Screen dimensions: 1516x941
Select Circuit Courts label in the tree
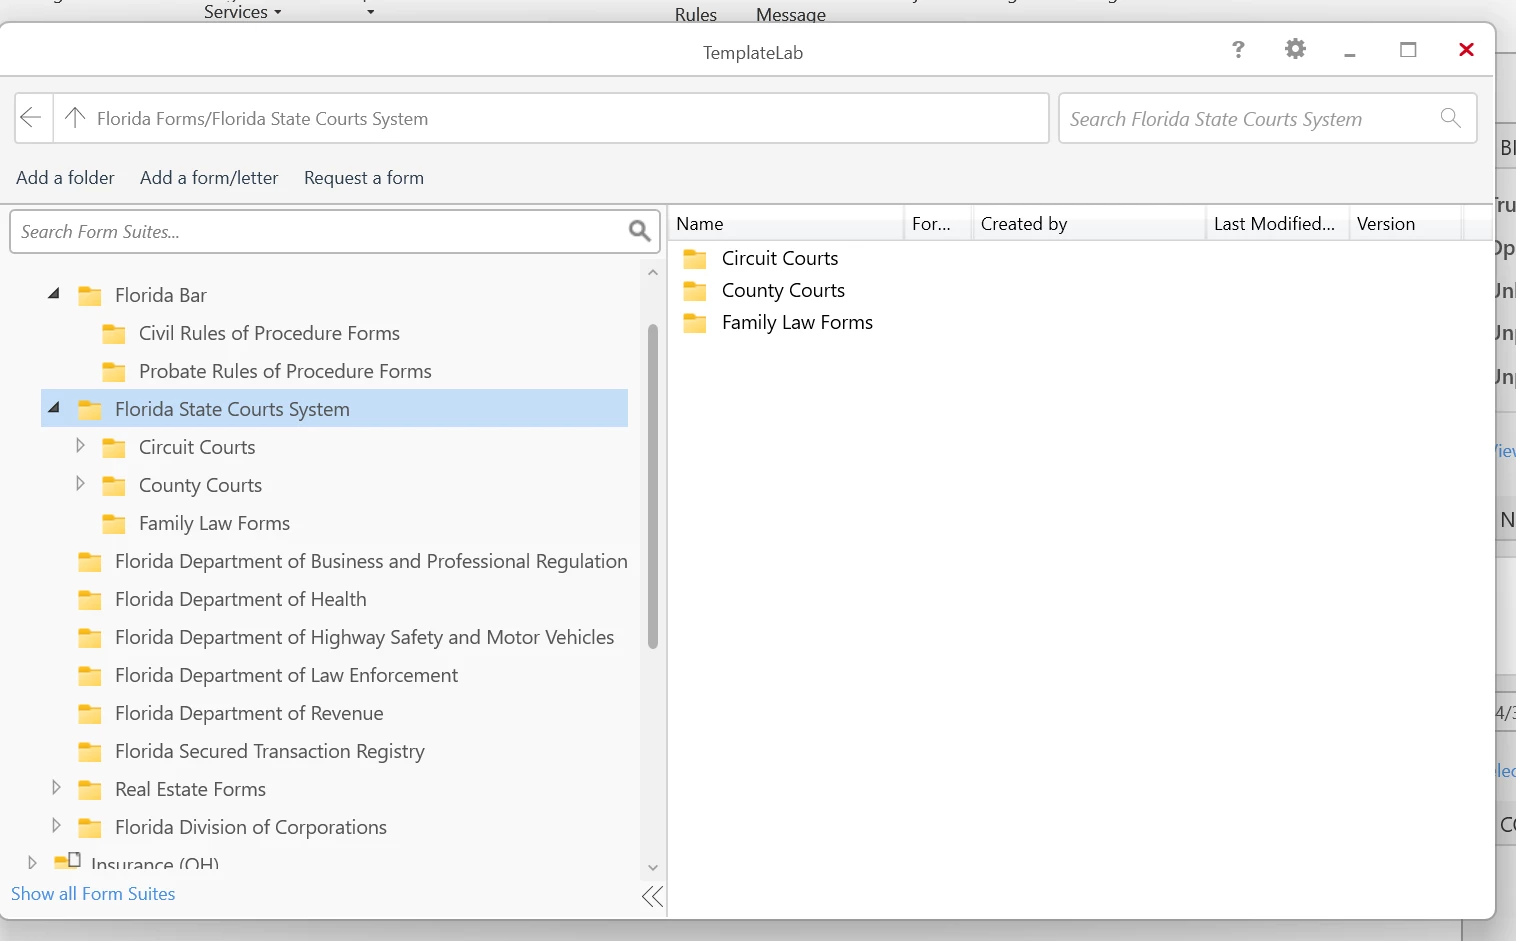coord(197,447)
